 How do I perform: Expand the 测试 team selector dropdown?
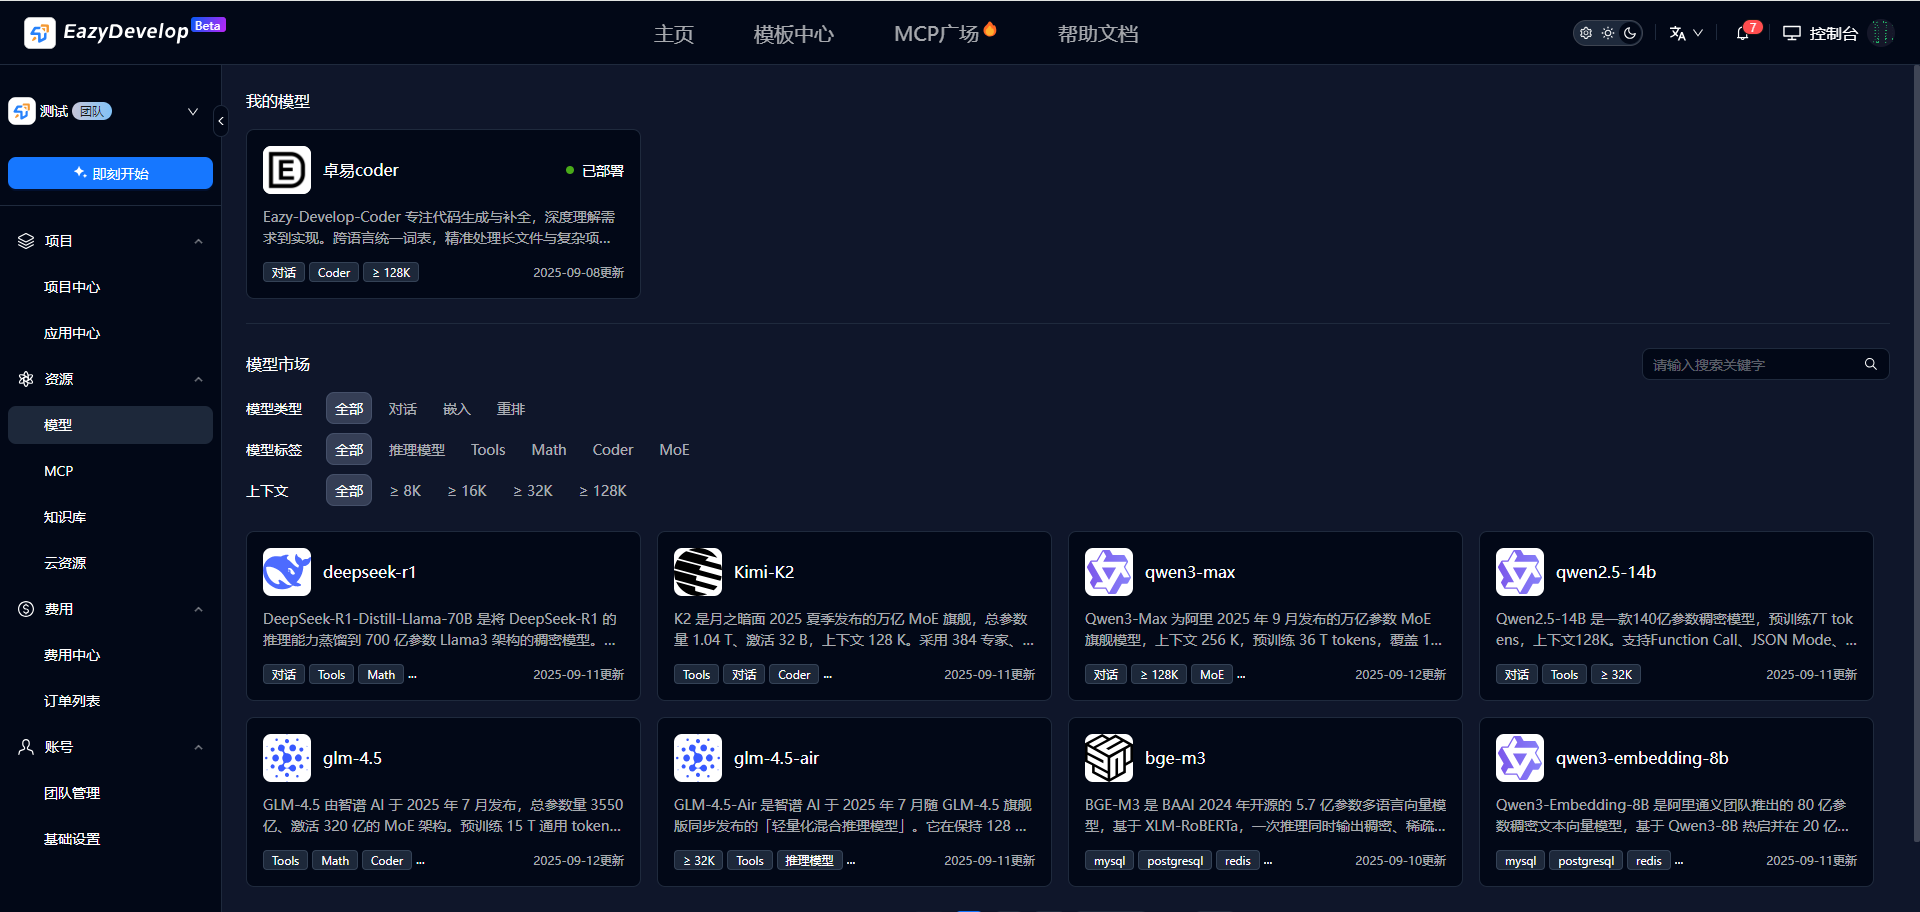[x=193, y=111]
